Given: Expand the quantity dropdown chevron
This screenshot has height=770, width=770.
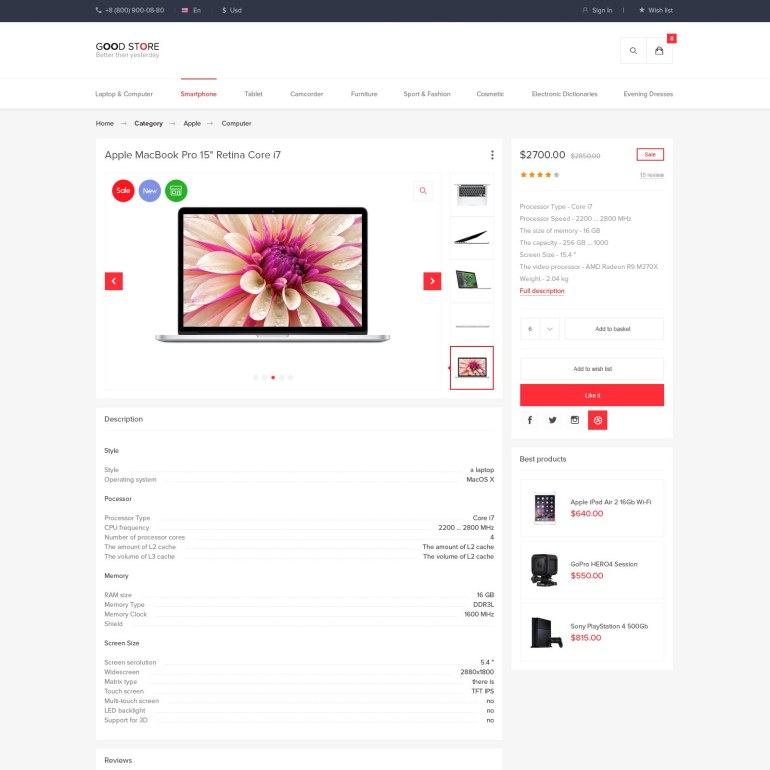Looking at the screenshot, I should 550,329.
